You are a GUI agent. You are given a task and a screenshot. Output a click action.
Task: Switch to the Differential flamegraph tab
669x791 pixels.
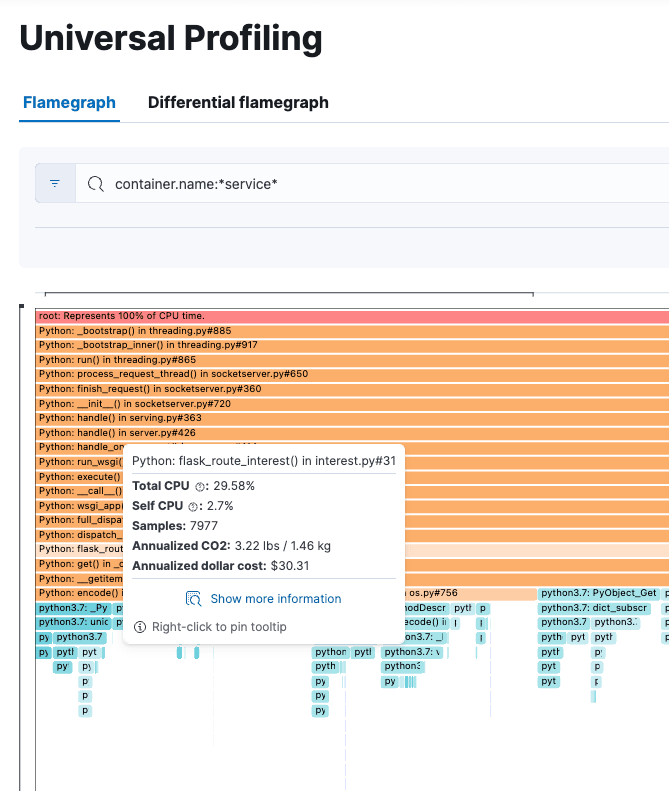point(238,102)
